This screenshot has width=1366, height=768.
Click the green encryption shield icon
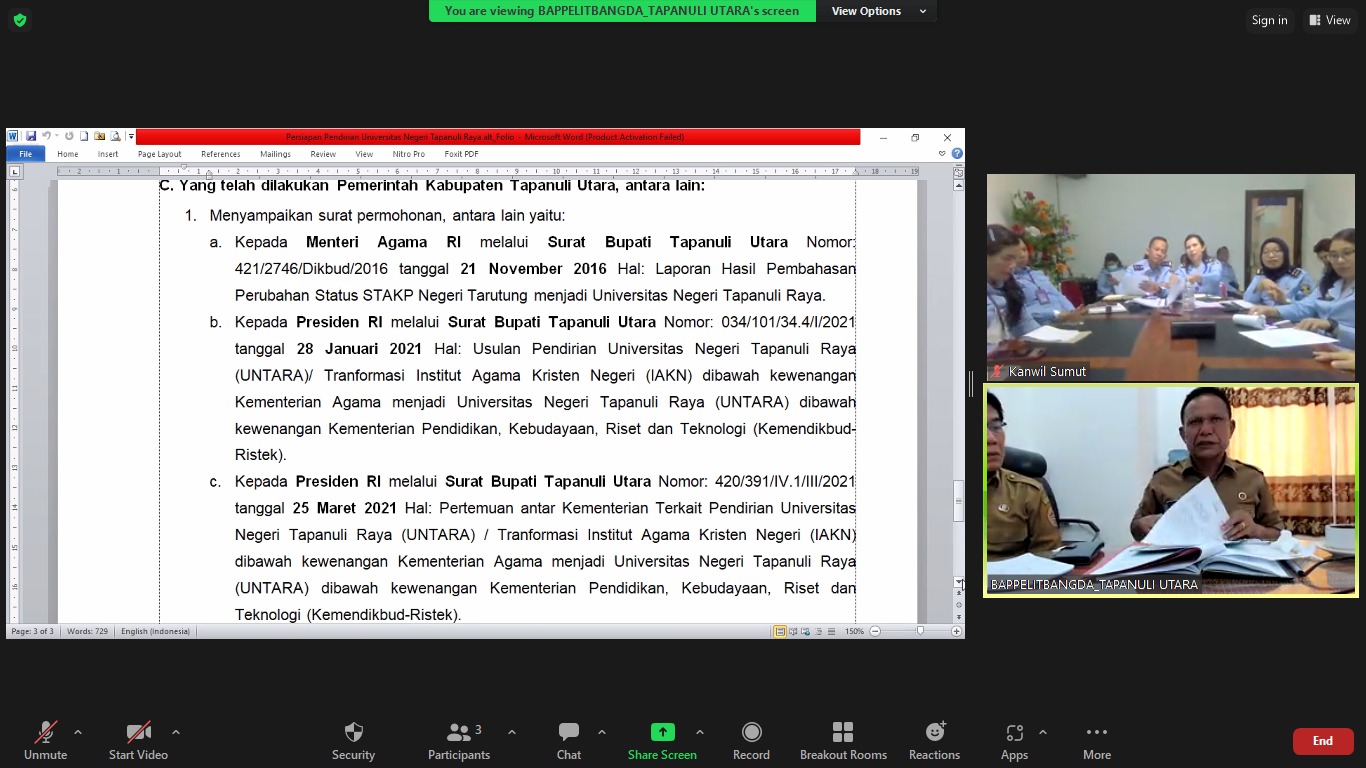click(x=19, y=20)
